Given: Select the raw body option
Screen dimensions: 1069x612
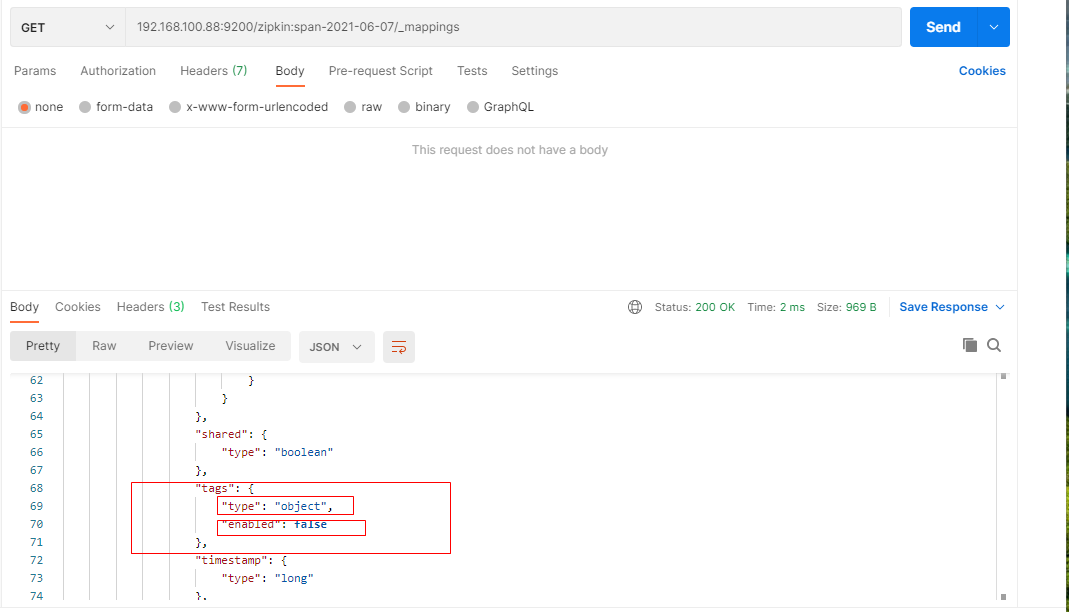Looking at the screenshot, I should pos(362,106).
